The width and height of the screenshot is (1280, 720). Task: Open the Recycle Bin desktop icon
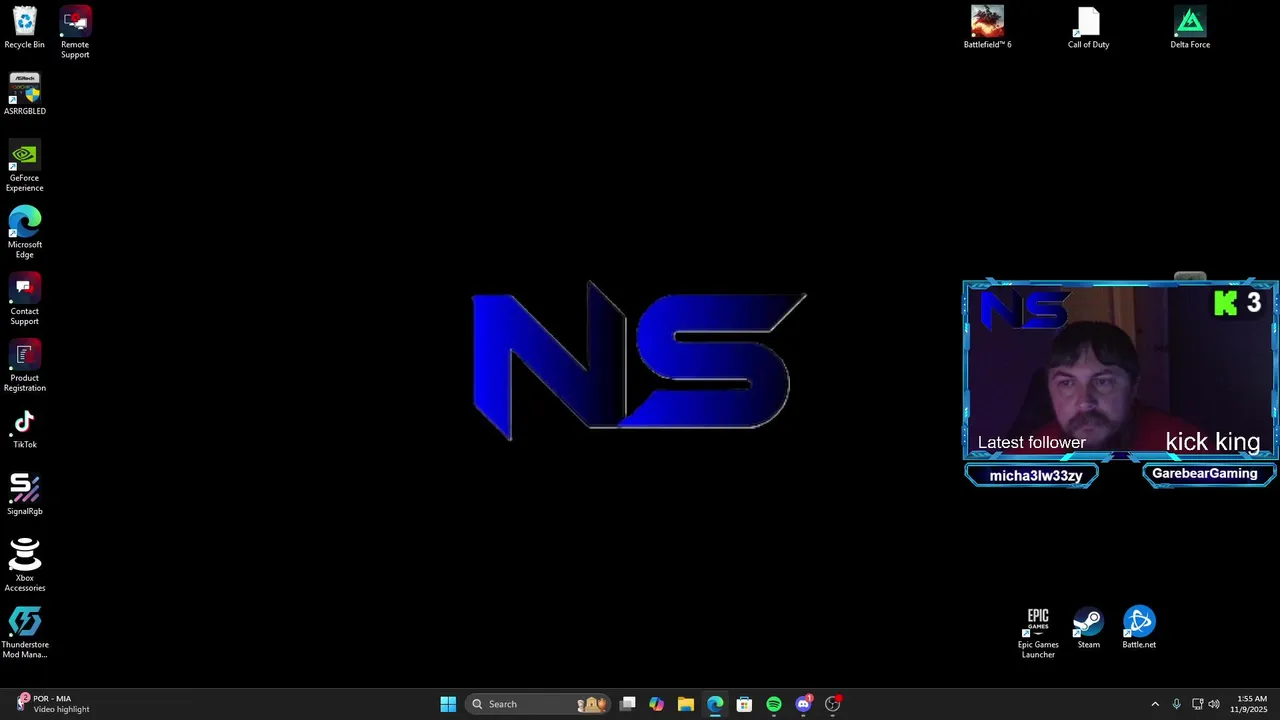click(24, 28)
